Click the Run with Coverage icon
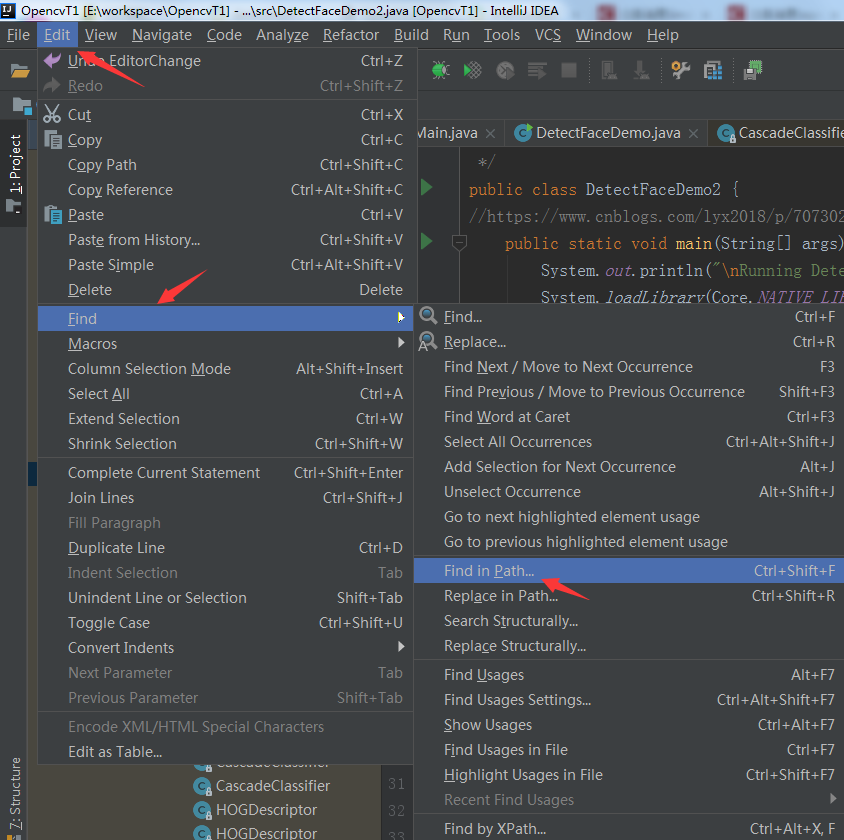The width and height of the screenshot is (844, 840). (x=472, y=70)
